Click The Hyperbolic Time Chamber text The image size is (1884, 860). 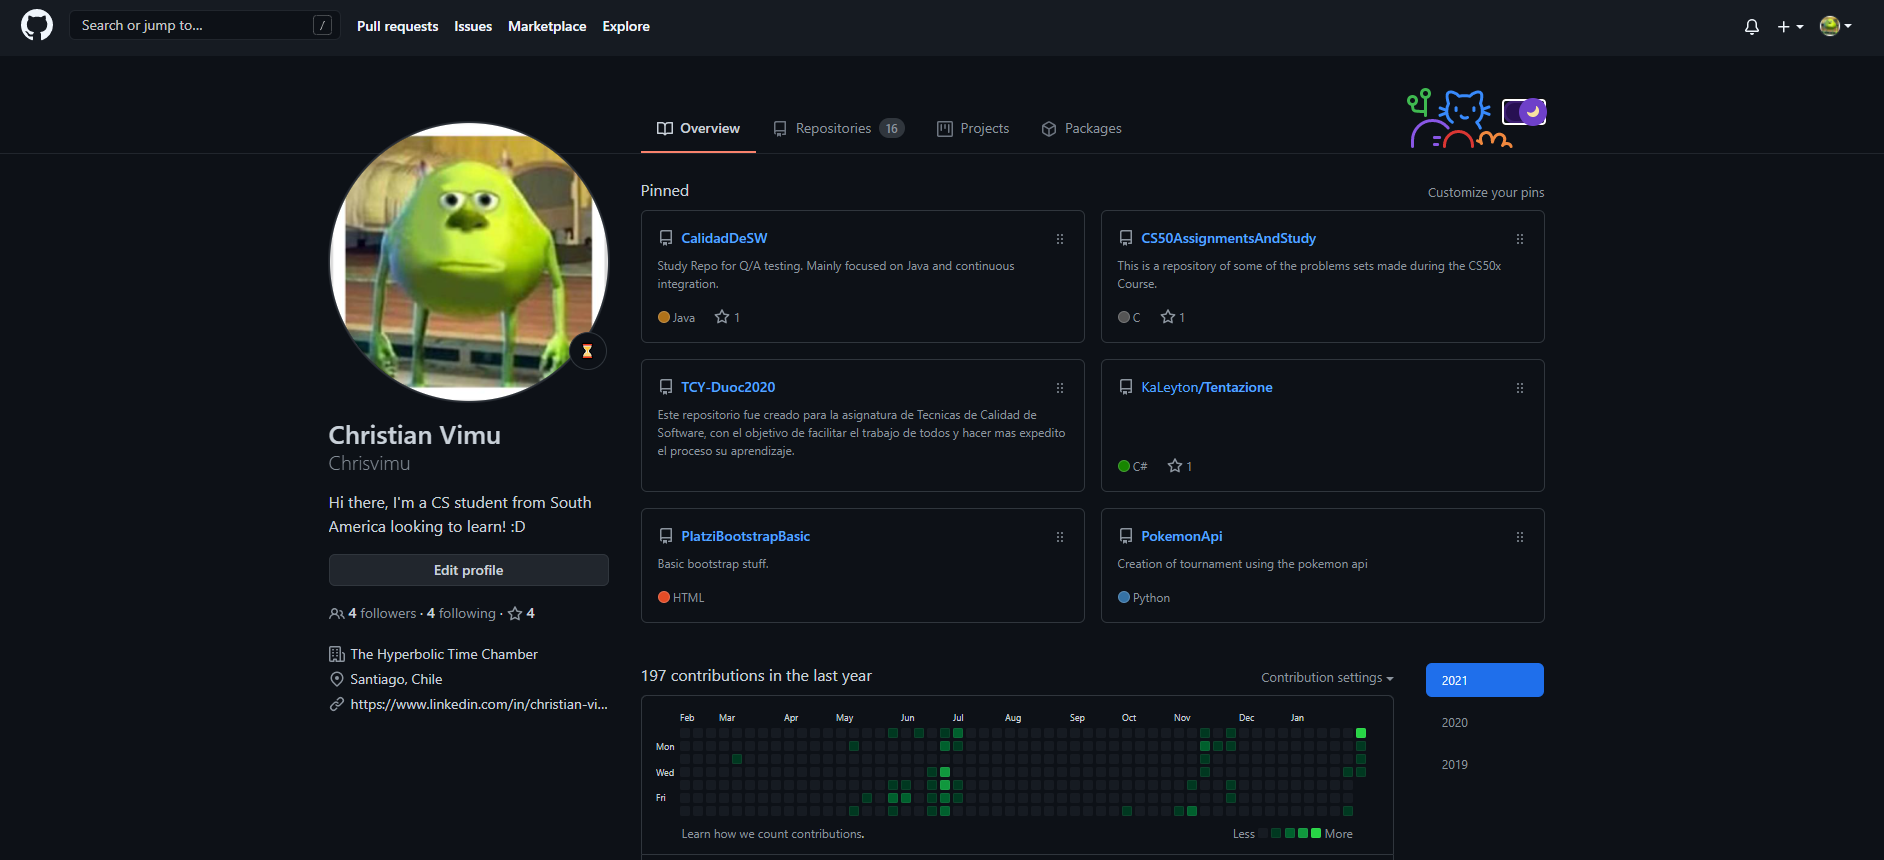[x=444, y=654]
